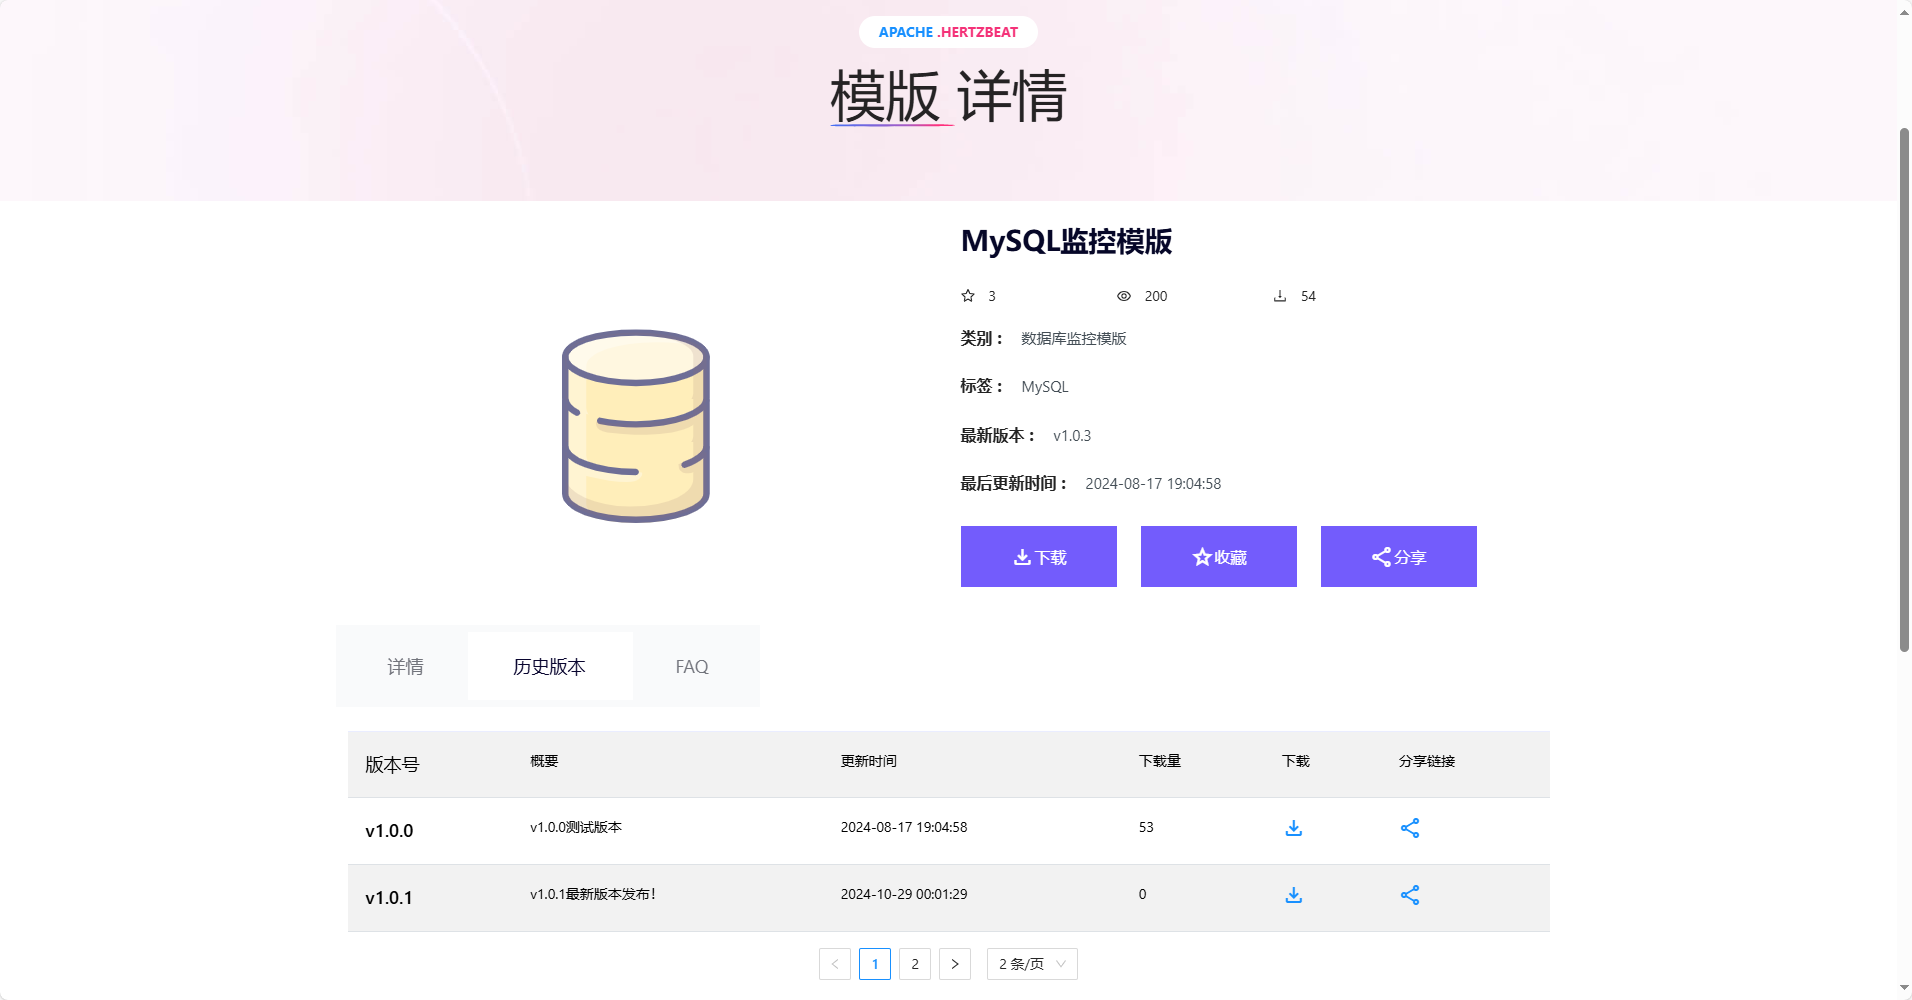Screen dimensions: 1912x1000
Task: Switch to the 详情 tab
Action: click(405, 667)
